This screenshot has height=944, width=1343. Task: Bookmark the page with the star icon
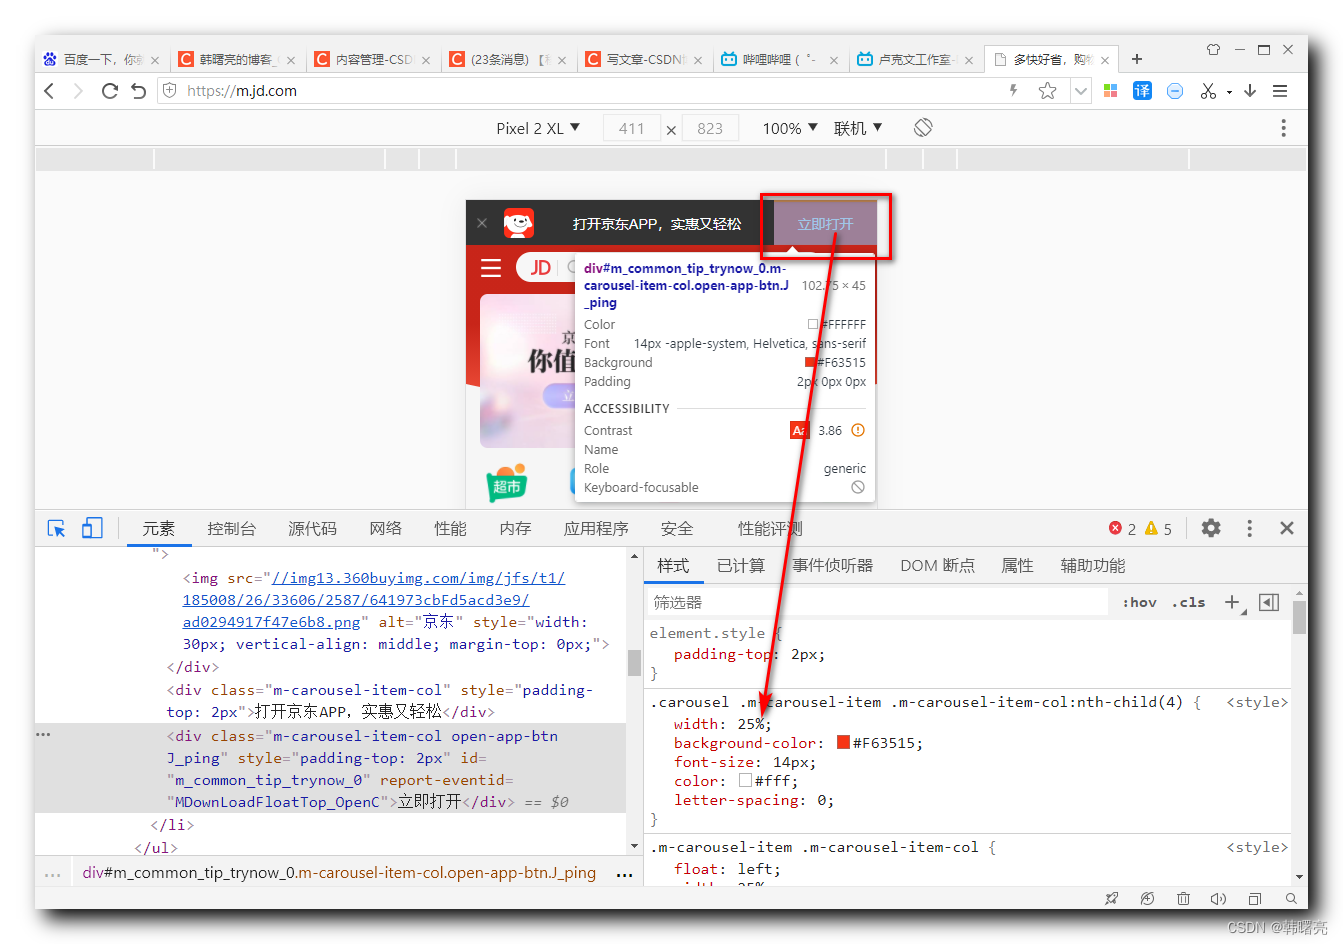coord(1047,91)
